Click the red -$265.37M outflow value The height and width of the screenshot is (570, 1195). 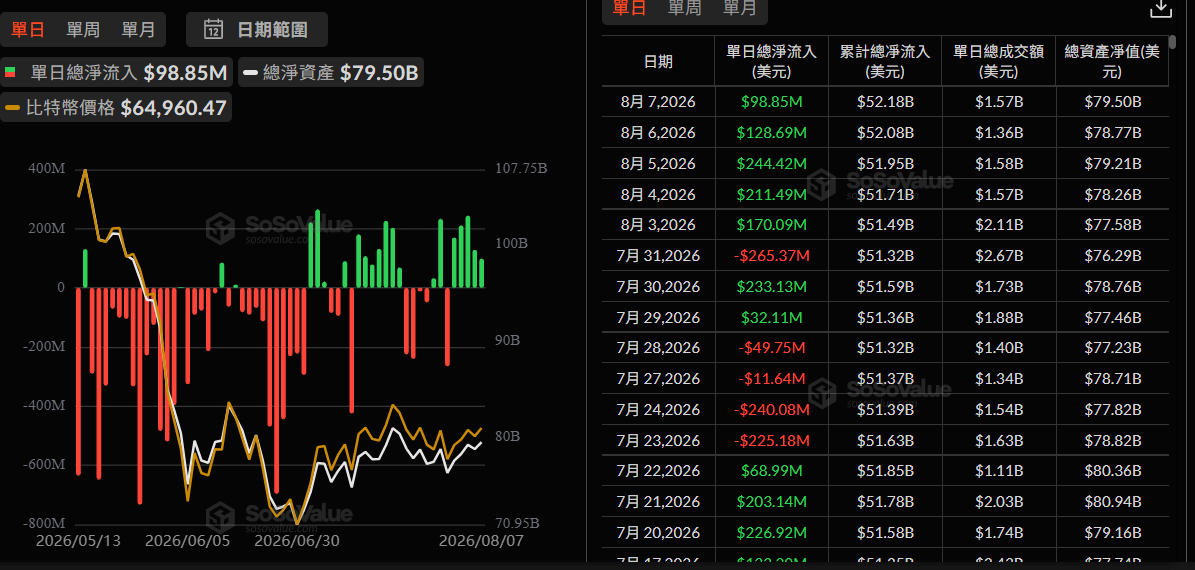[x=771, y=255]
